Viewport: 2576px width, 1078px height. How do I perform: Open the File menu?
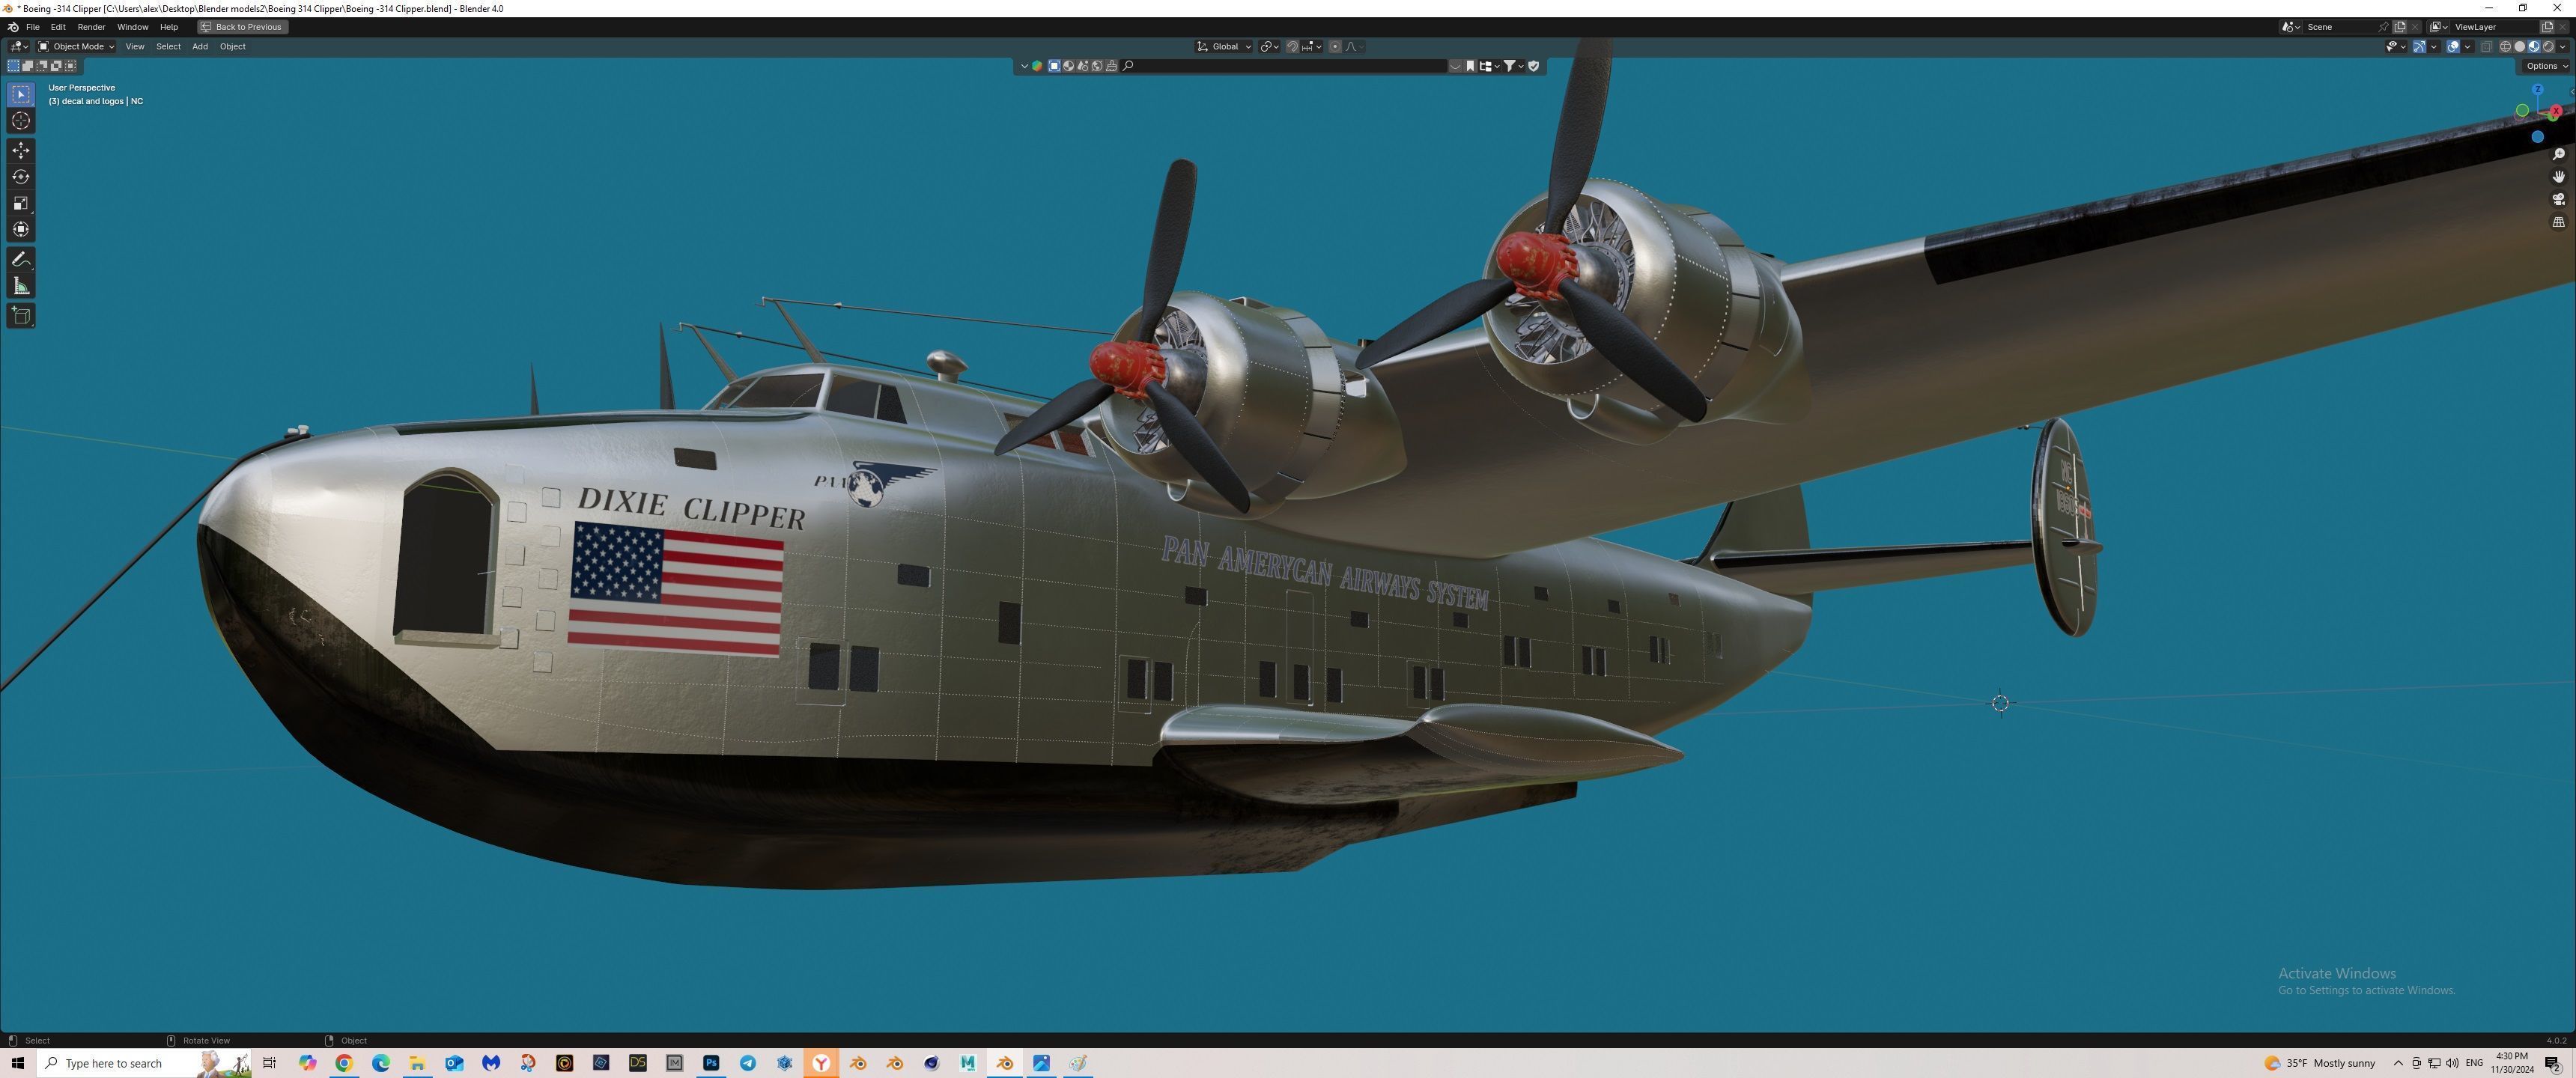click(x=33, y=27)
